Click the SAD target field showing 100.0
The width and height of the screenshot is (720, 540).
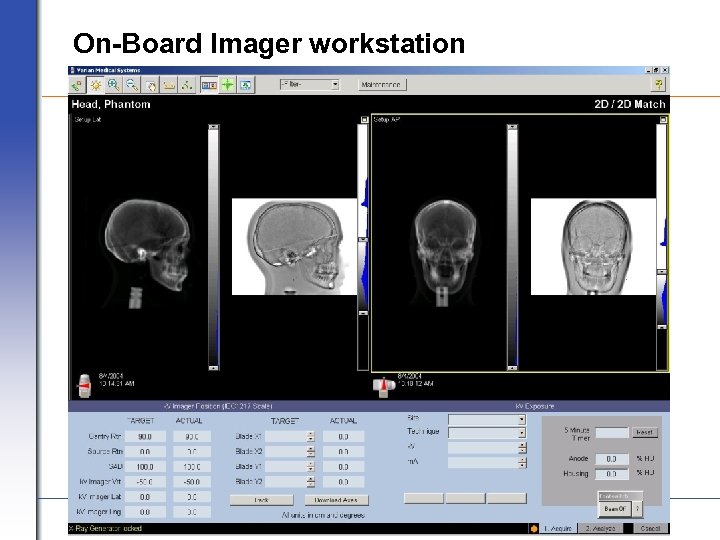[x=145, y=467]
